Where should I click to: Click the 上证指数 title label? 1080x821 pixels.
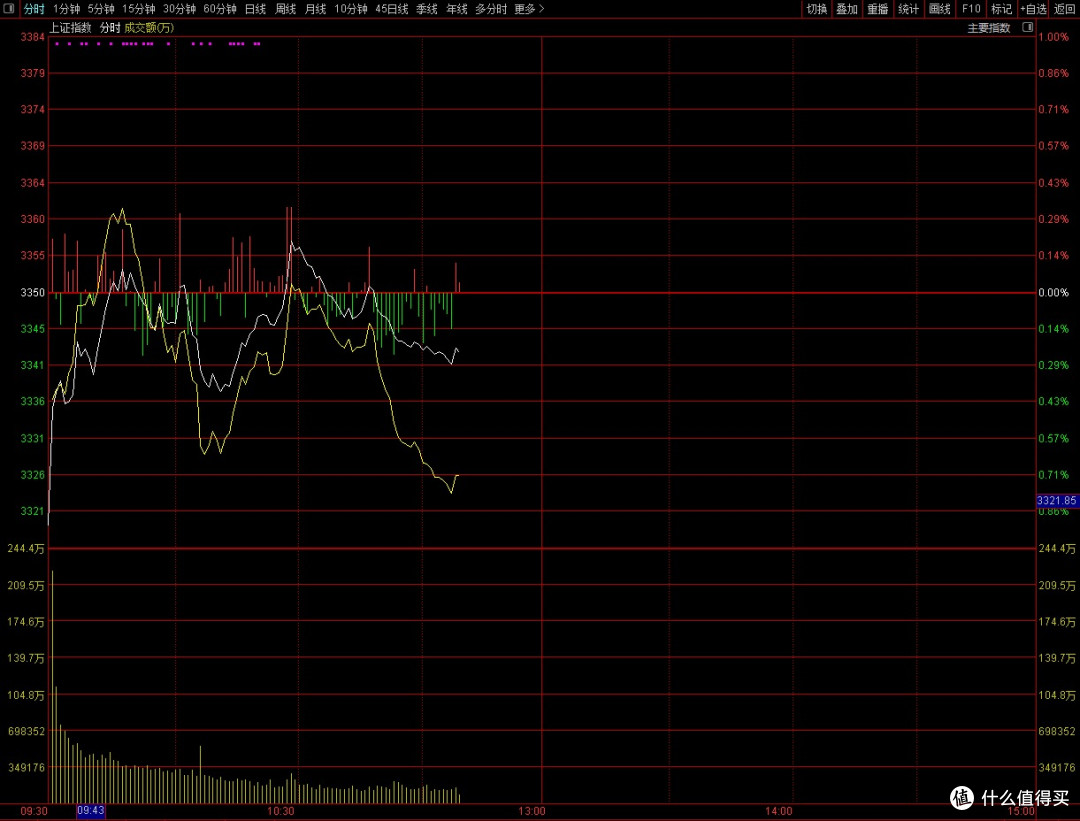coord(70,28)
